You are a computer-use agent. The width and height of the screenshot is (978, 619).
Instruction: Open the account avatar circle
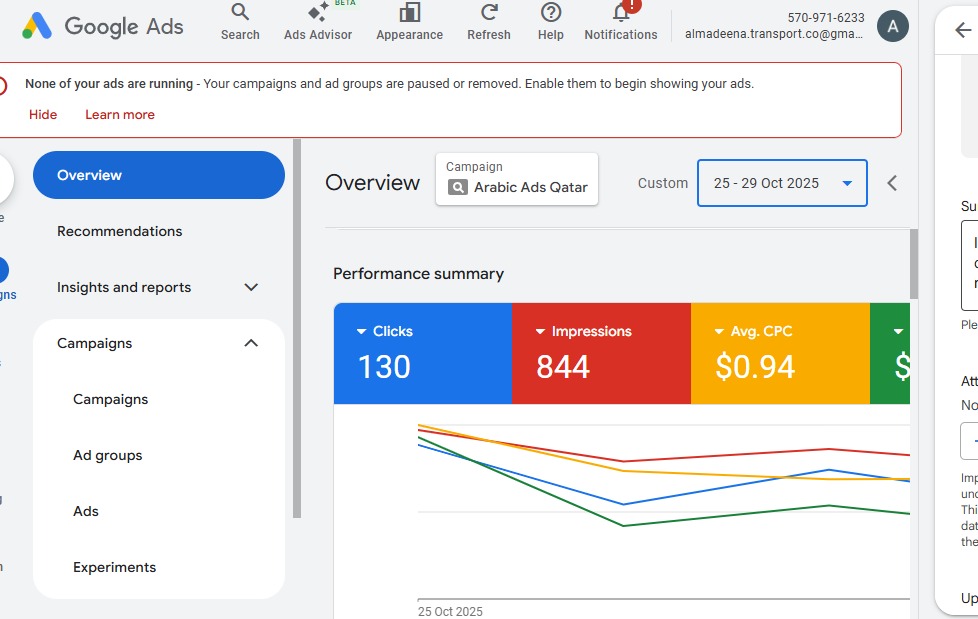pos(891,26)
